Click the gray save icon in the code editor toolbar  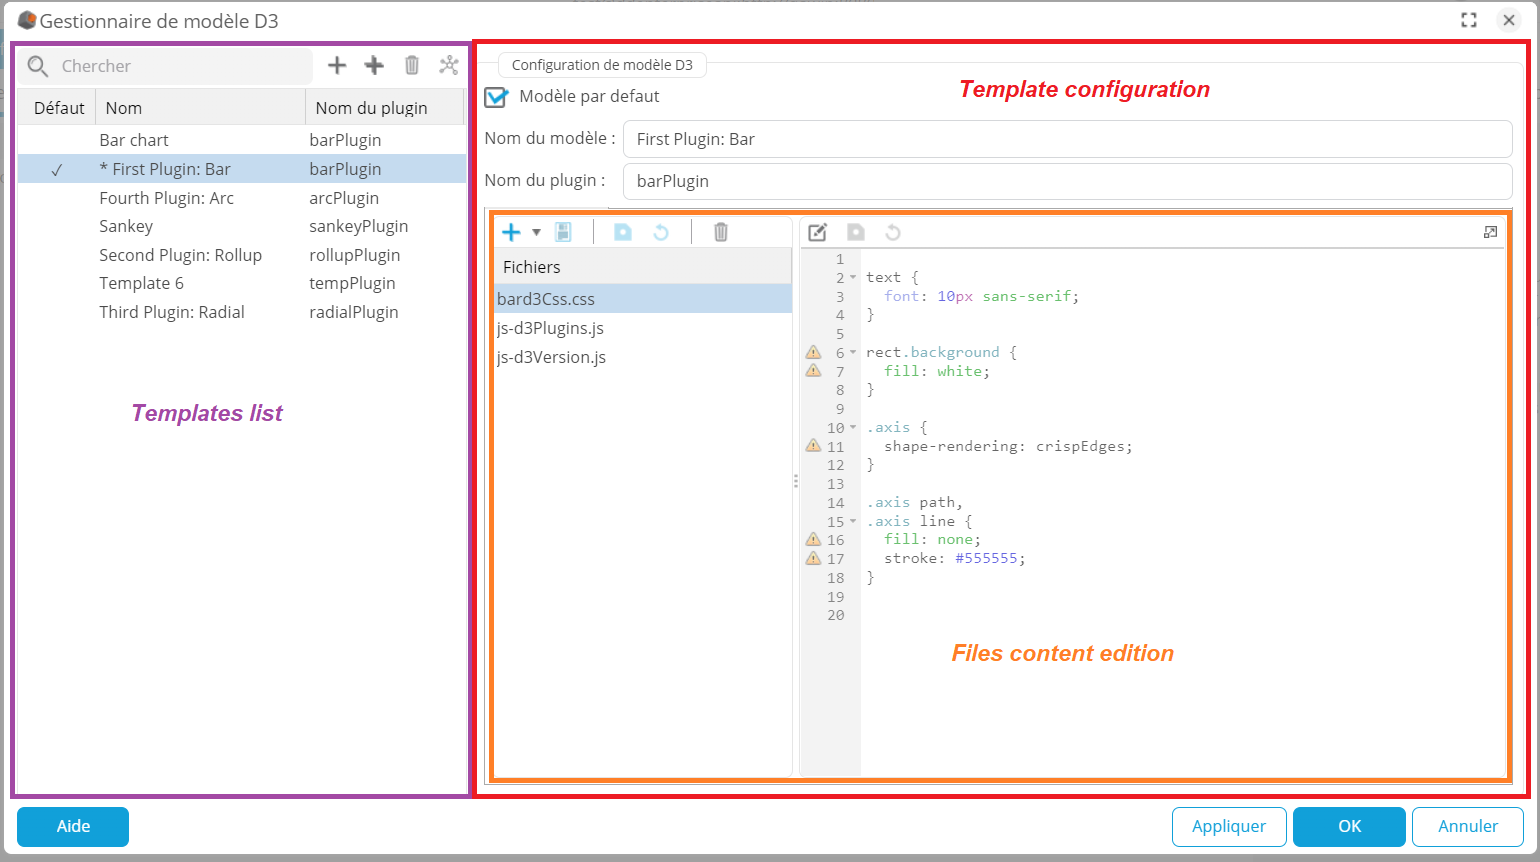click(x=856, y=232)
